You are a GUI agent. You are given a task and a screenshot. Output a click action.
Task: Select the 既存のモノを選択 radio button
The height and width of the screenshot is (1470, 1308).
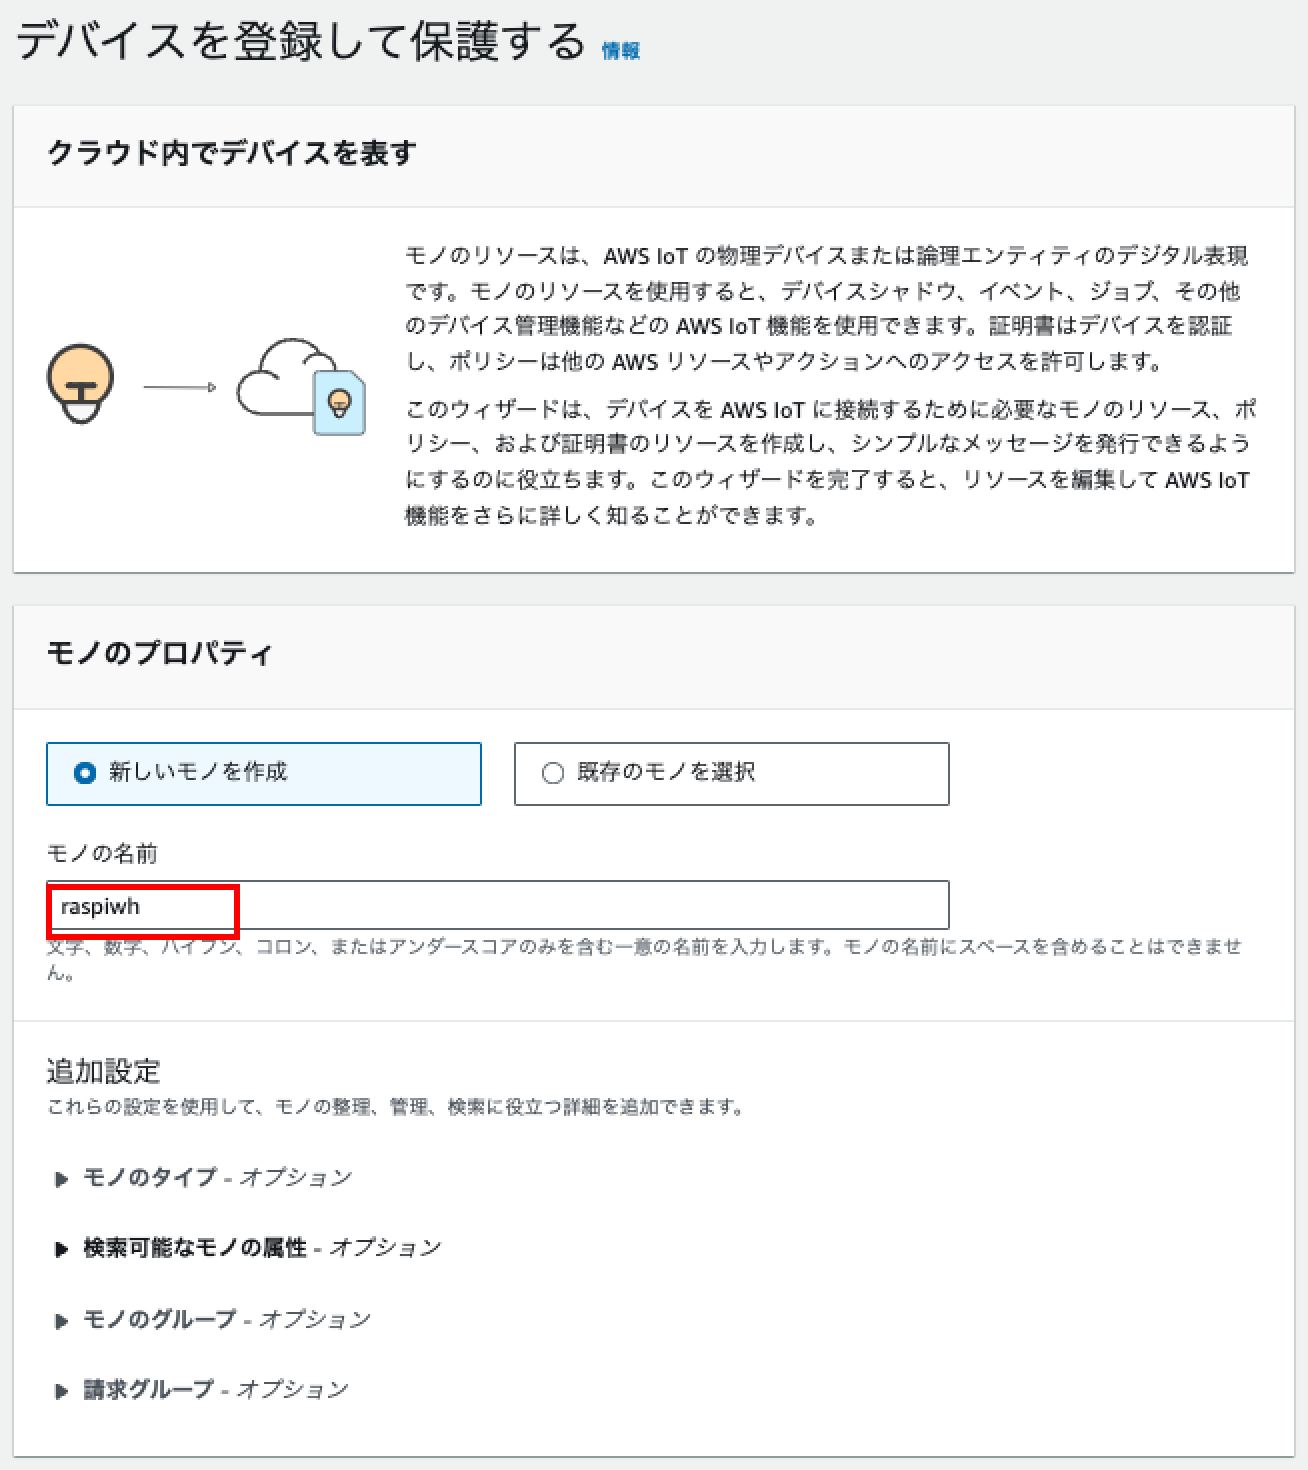click(551, 771)
